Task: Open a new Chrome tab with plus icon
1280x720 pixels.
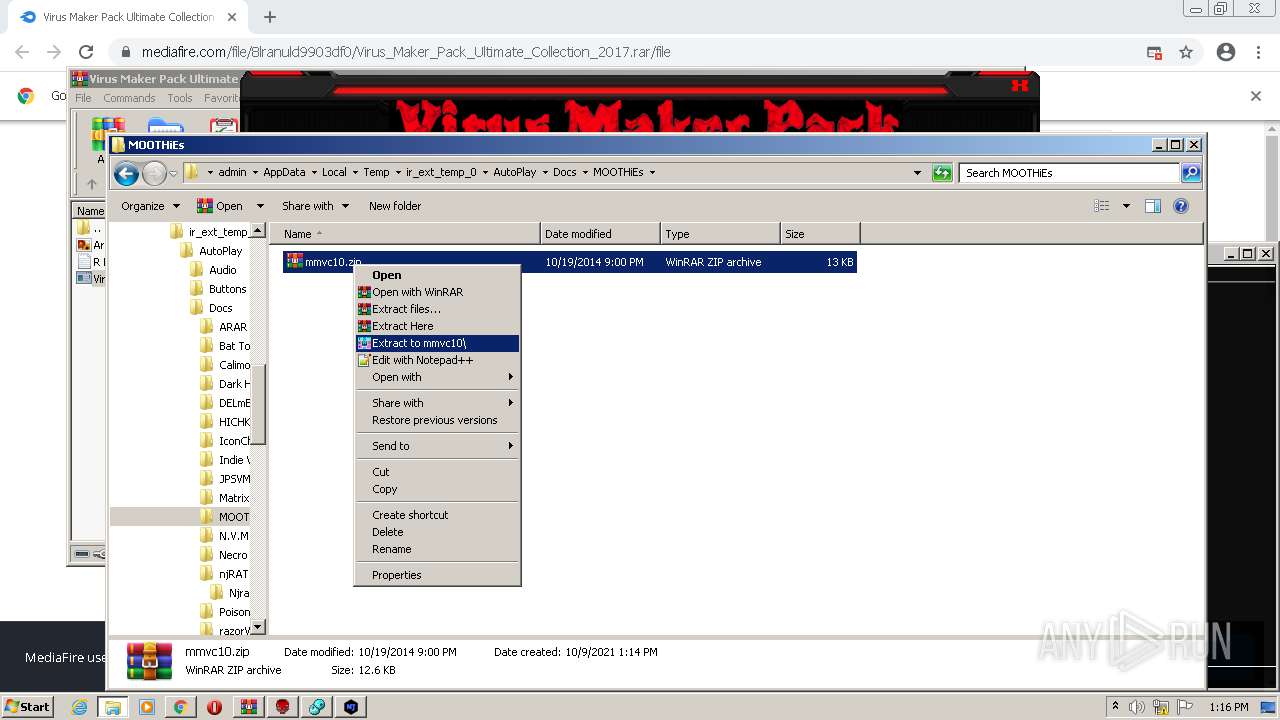Action: tap(269, 17)
